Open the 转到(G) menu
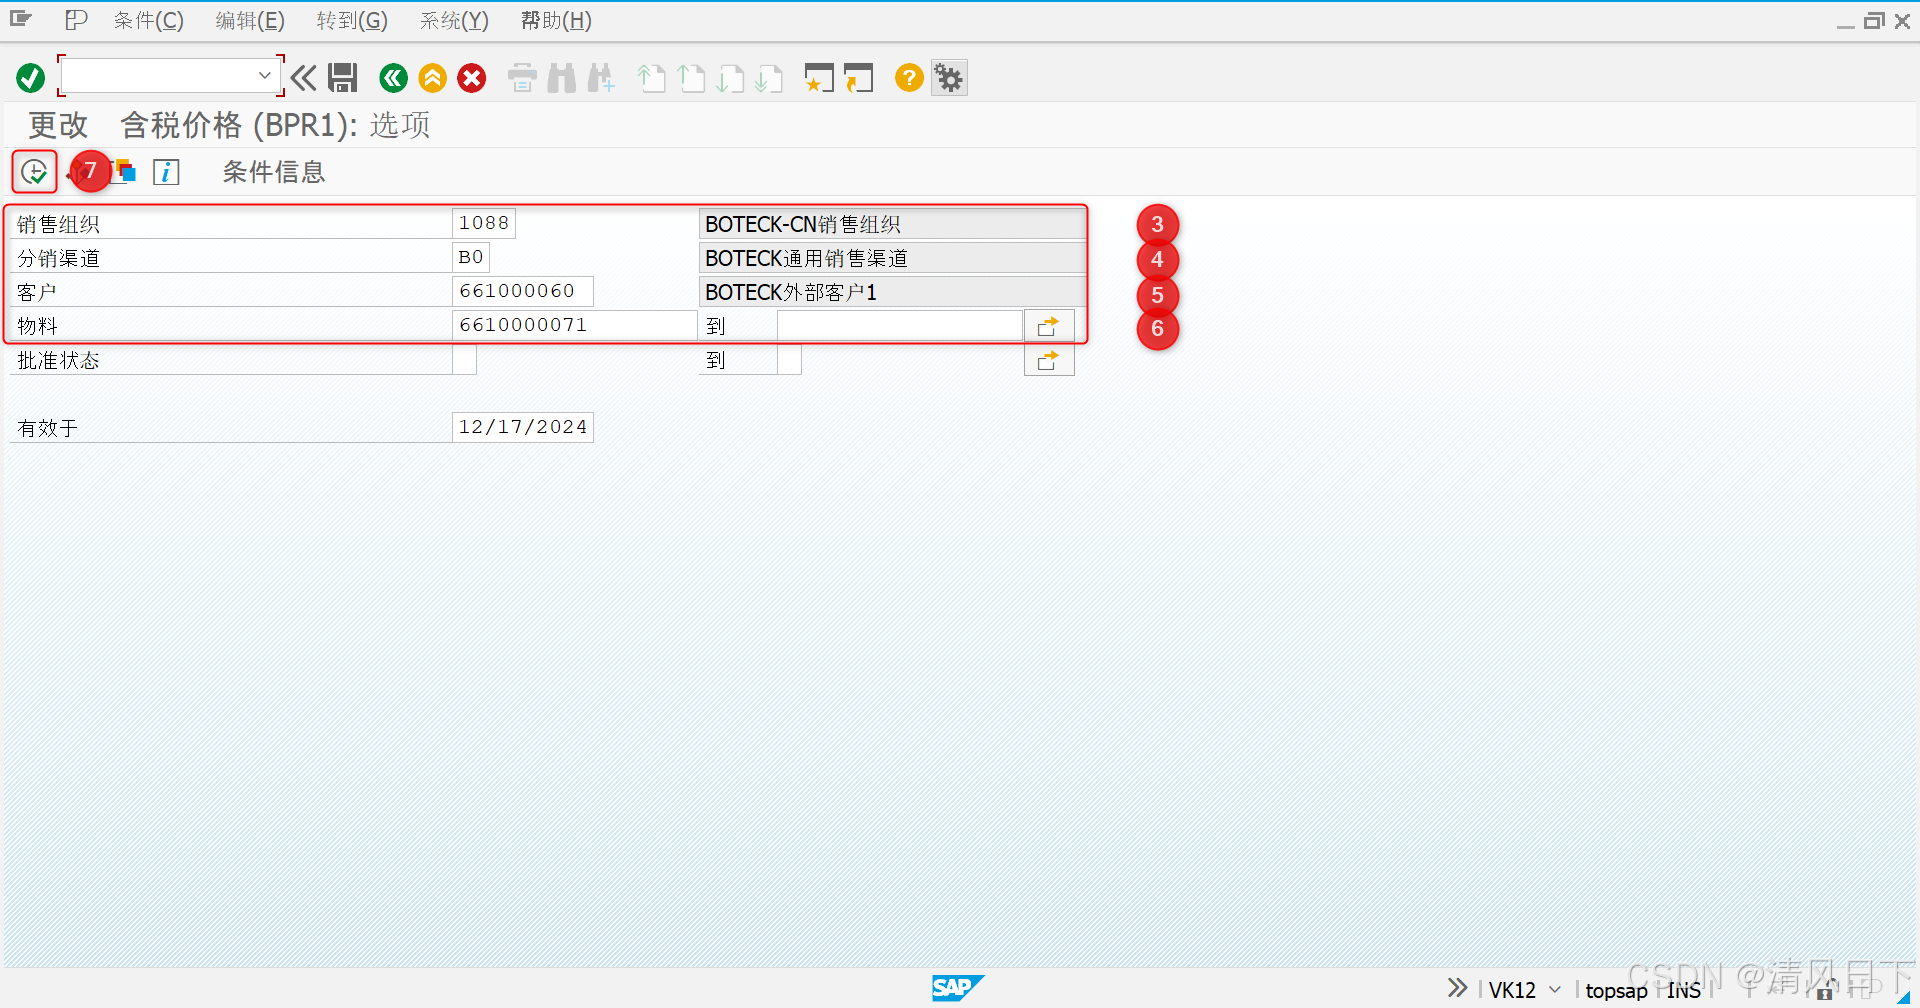The width and height of the screenshot is (1920, 1008). (352, 20)
